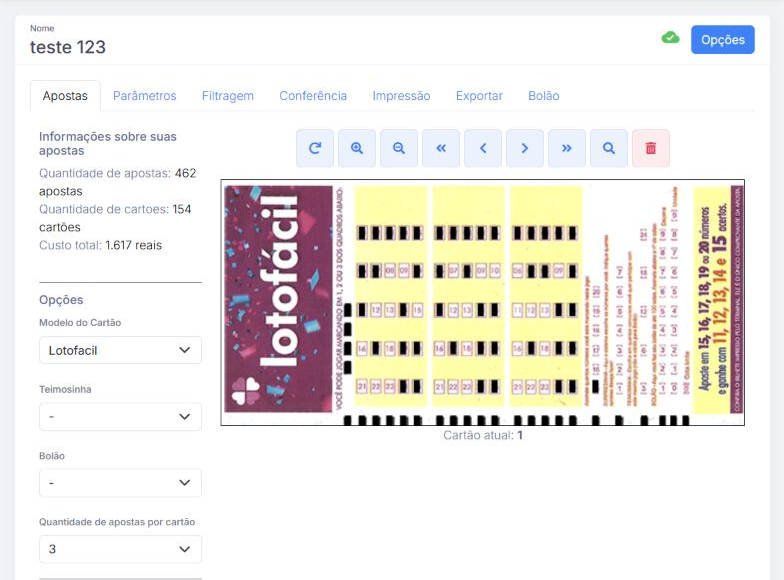Screen dimensions: 784x580
Task: Delete card with red trash icon
Action: [x=651, y=148]
